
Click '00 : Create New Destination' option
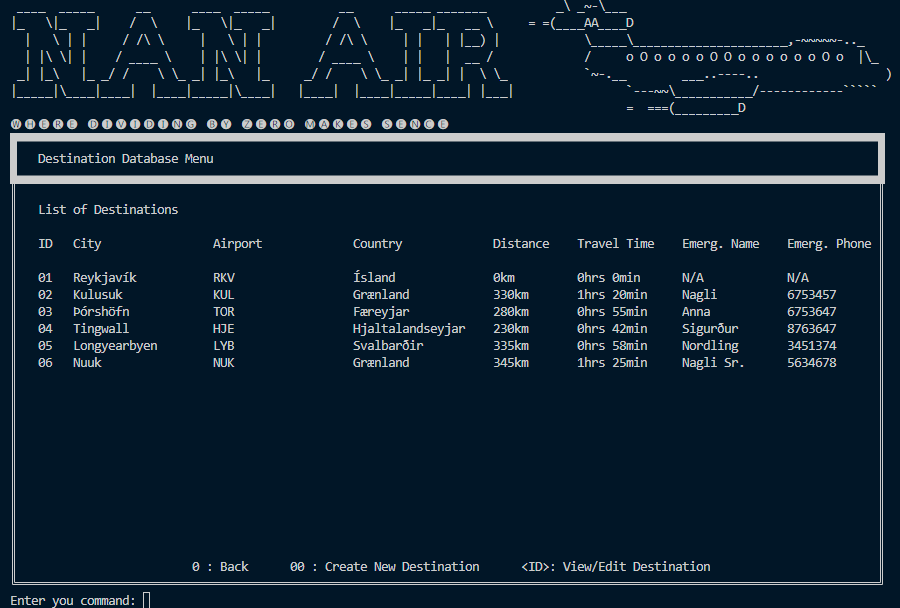384,567
